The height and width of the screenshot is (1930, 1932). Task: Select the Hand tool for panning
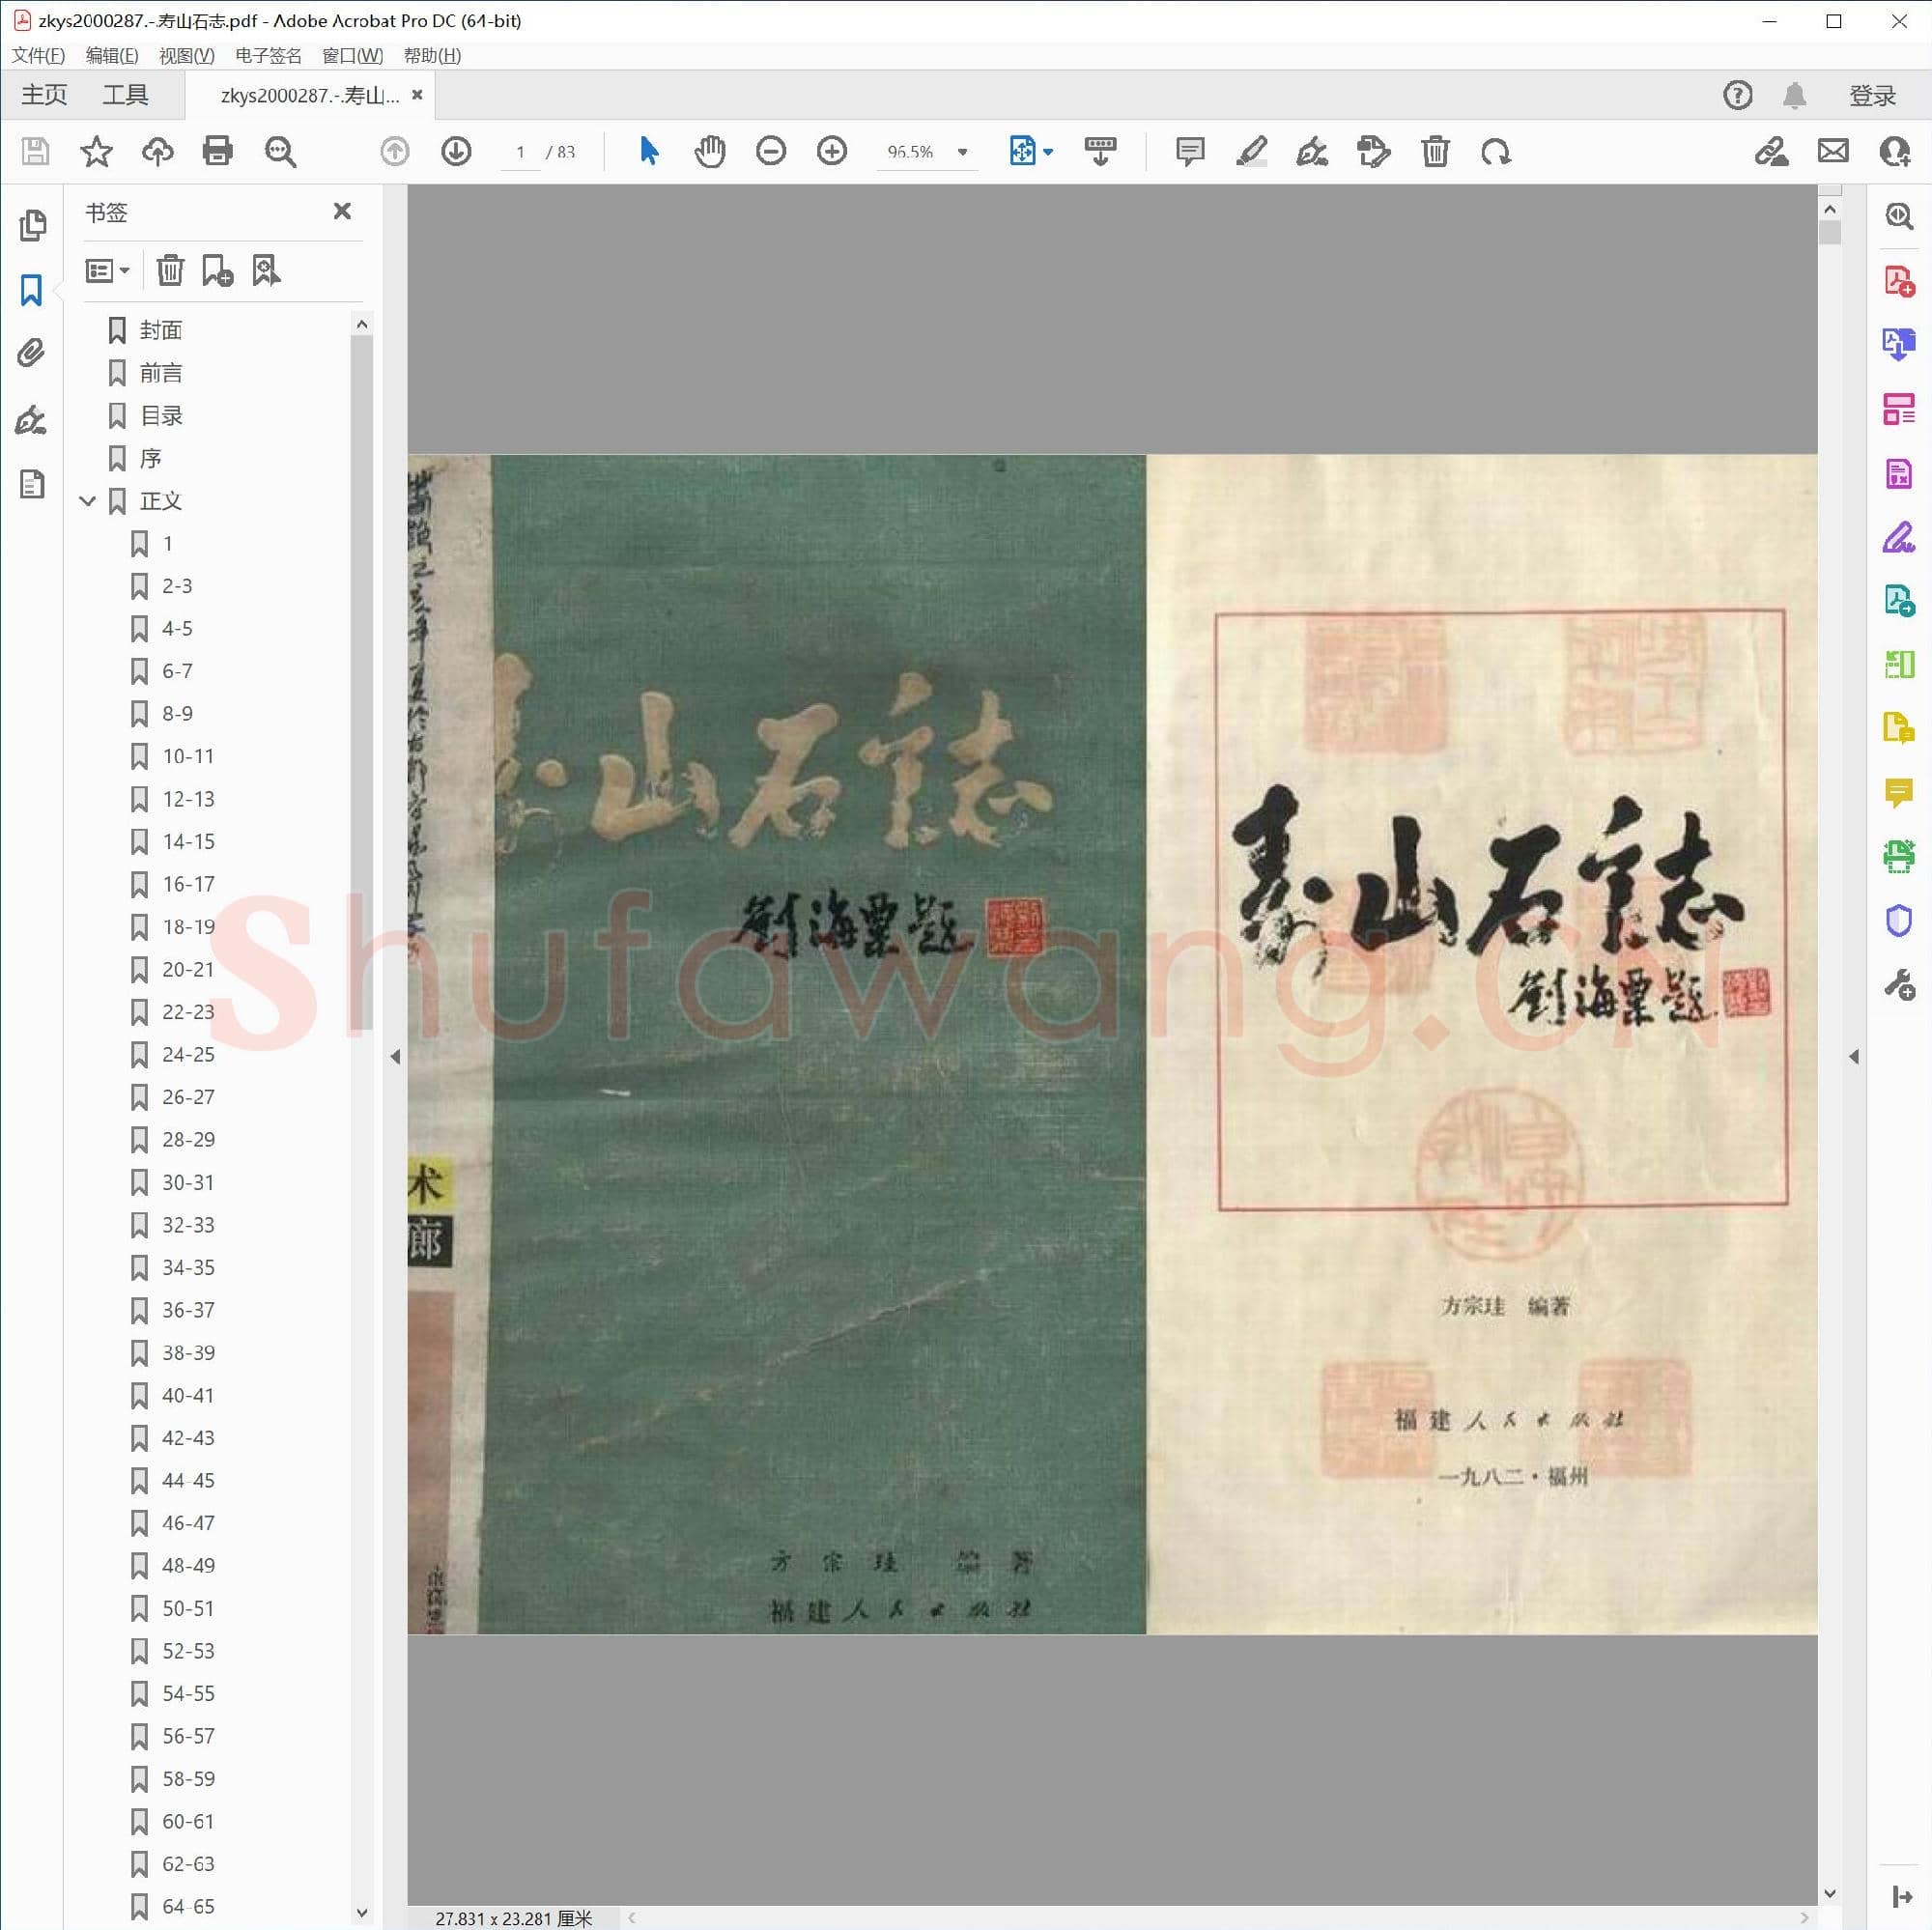tap(710, 151)
